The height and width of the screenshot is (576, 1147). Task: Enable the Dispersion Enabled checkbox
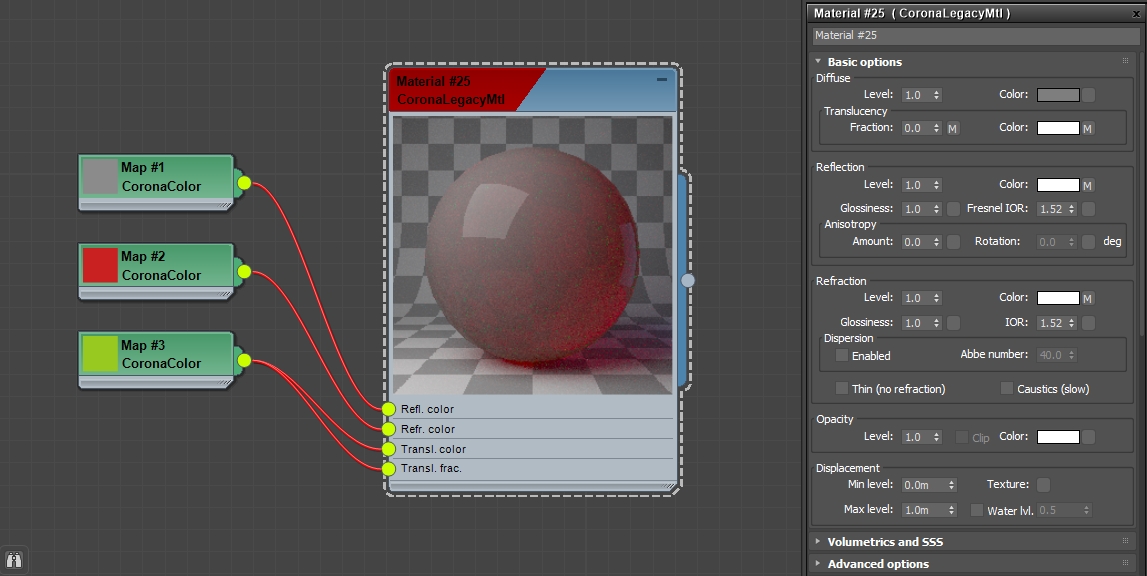pos(841,355)
